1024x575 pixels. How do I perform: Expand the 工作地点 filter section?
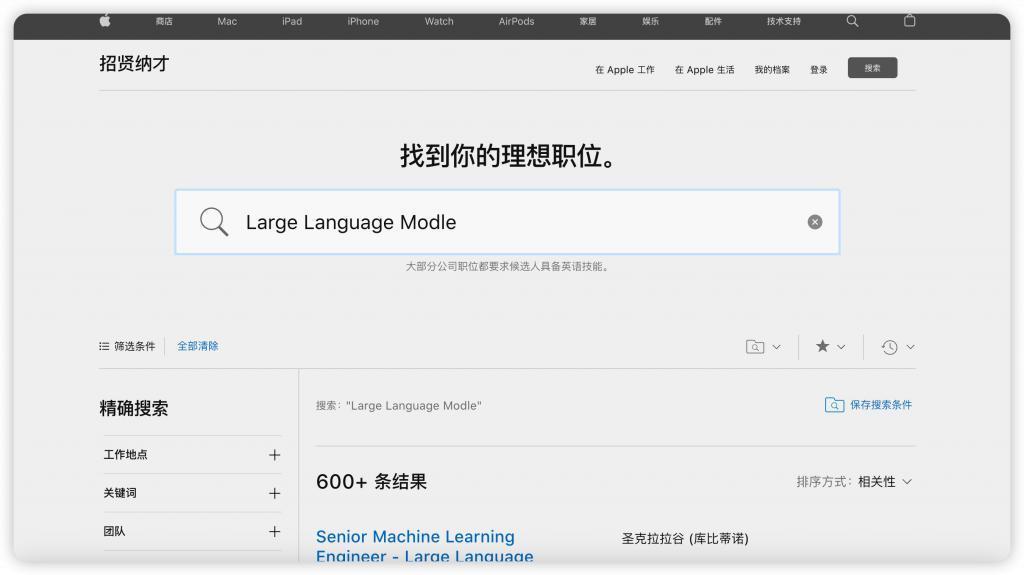click(x=192, y=455)
